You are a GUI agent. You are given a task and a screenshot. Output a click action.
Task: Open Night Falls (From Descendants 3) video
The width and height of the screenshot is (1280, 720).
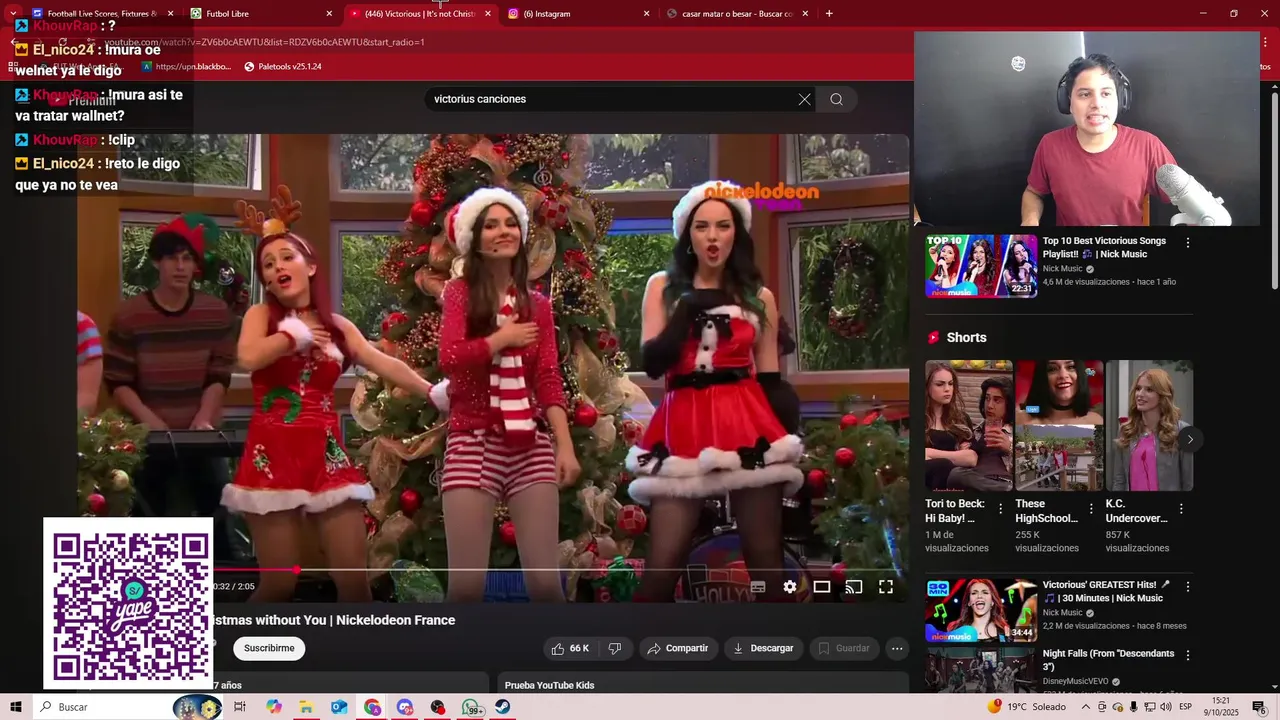click(x=1108, y=660)
